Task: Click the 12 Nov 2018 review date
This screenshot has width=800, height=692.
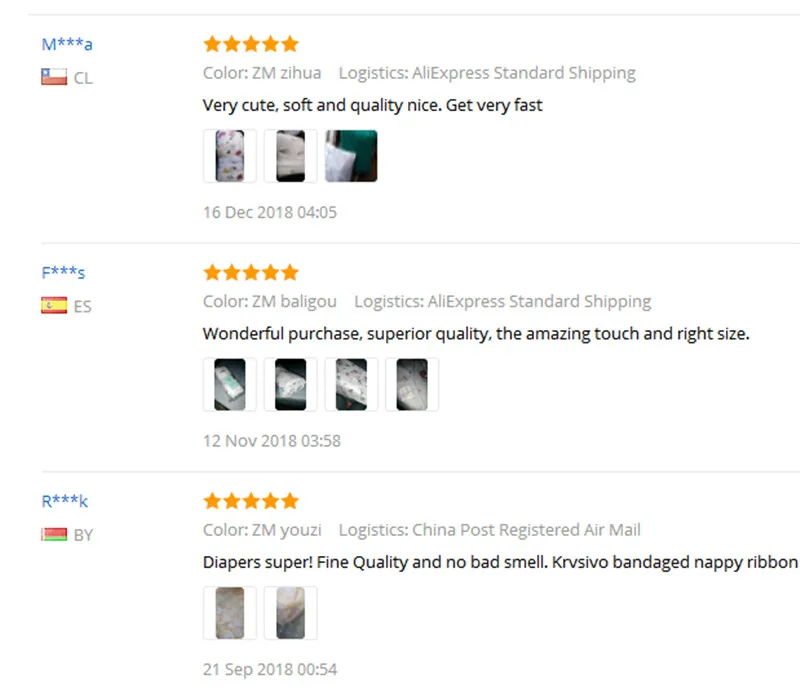Action: click(271, 441)
